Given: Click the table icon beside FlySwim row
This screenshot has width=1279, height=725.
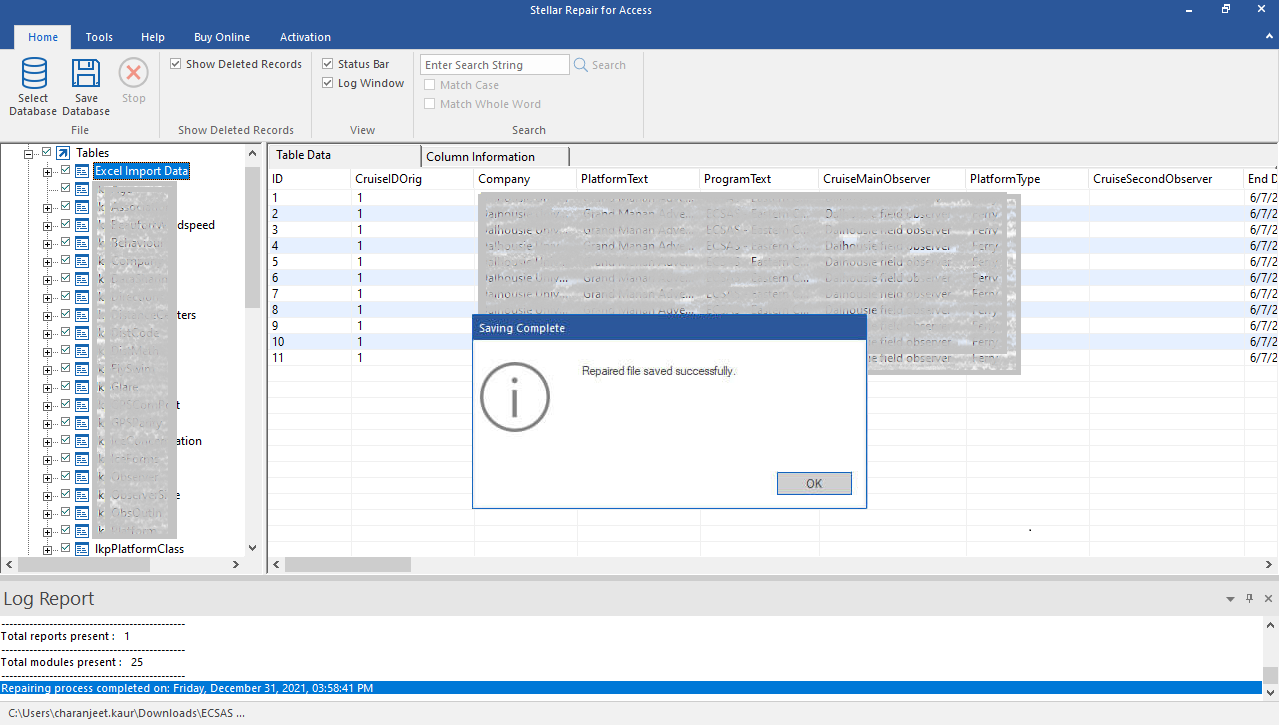Looking at the screenshot, I should pos(83,369).
